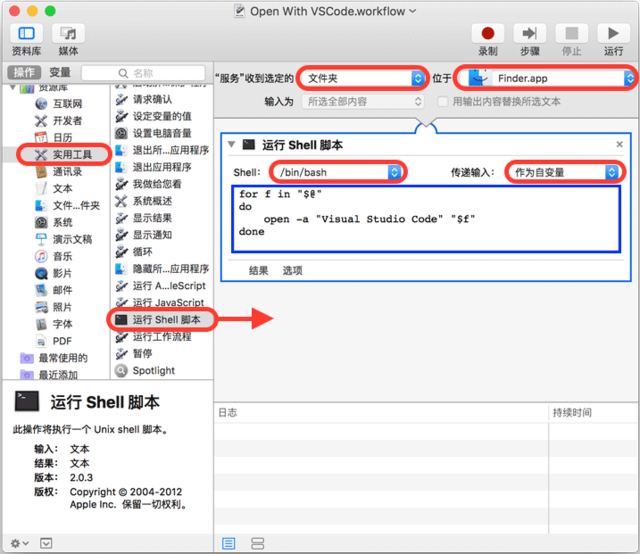Toggle the Library (资料库) panel button

tap(27, 33)
